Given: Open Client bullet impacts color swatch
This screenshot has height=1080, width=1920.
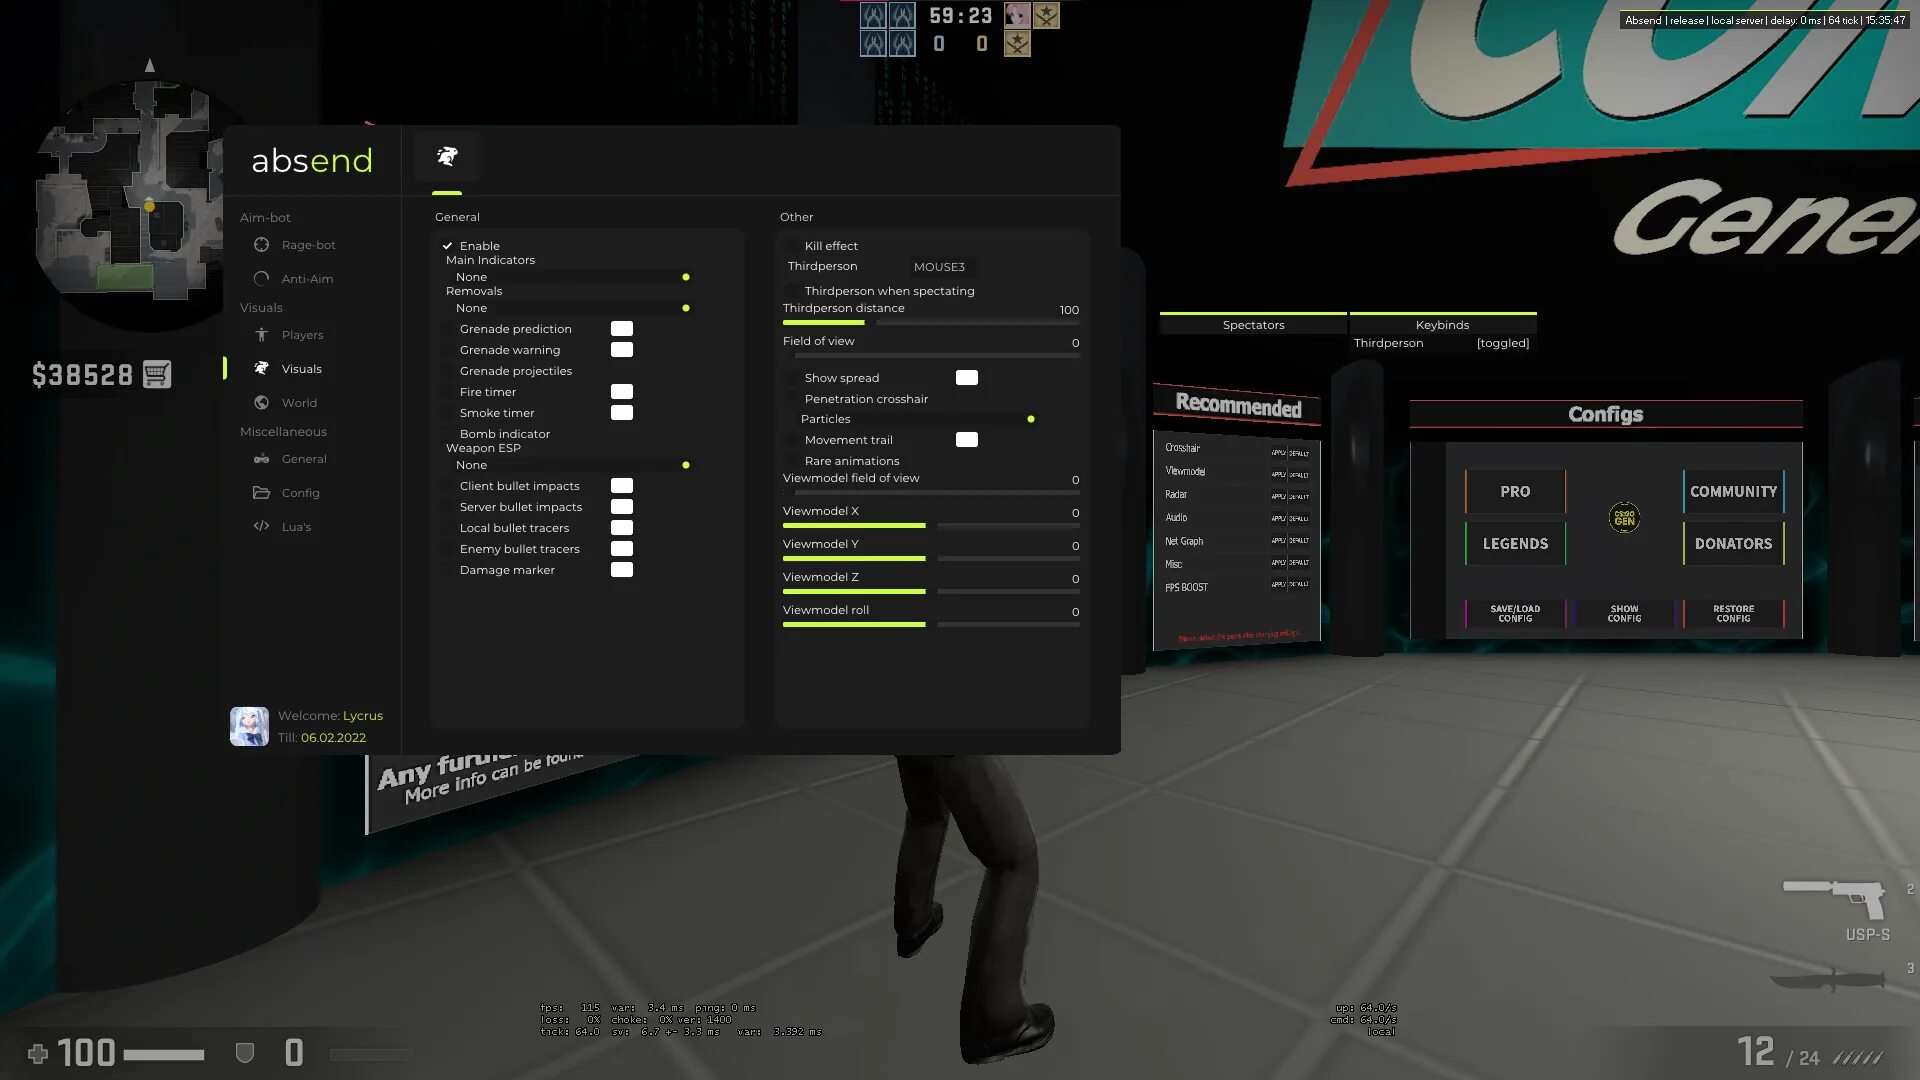Looking at the screenshot, I should click(622, 486).
